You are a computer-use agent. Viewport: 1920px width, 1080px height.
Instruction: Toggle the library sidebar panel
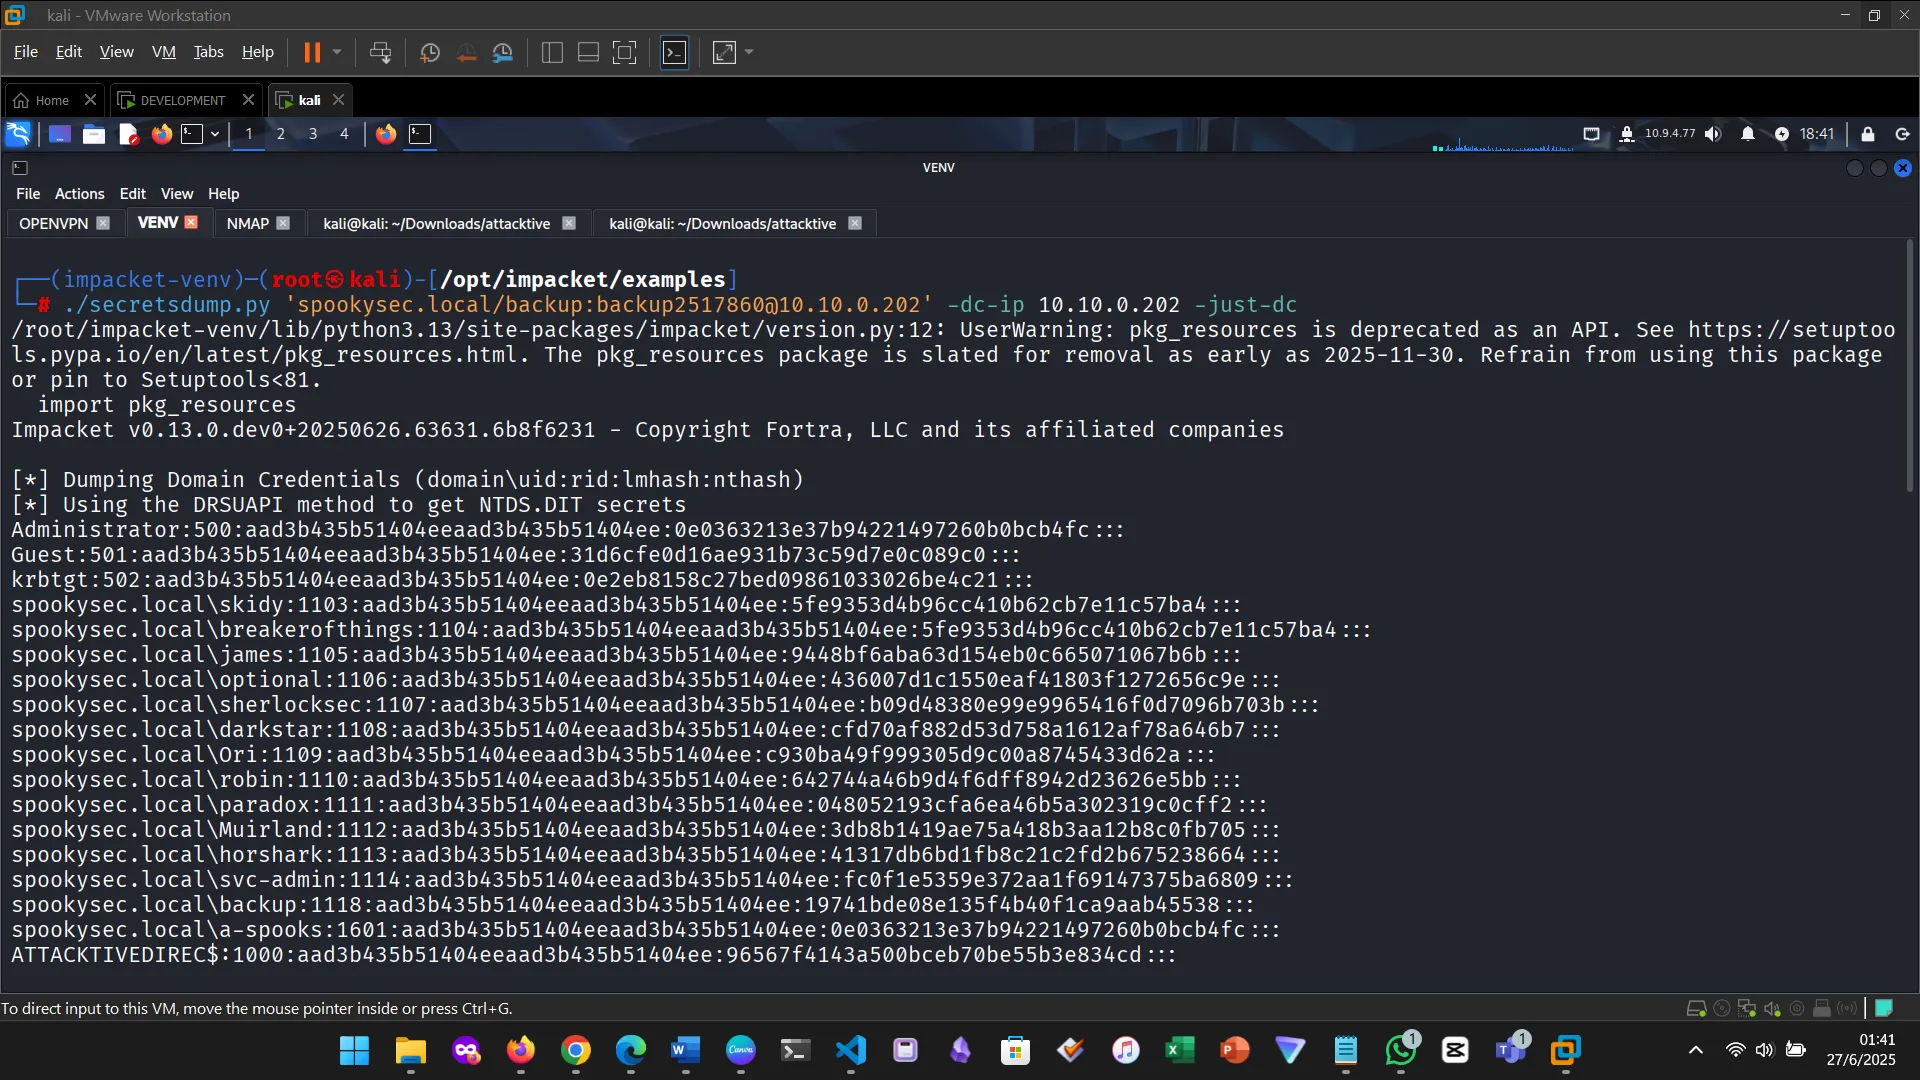[x=551, y=52]
